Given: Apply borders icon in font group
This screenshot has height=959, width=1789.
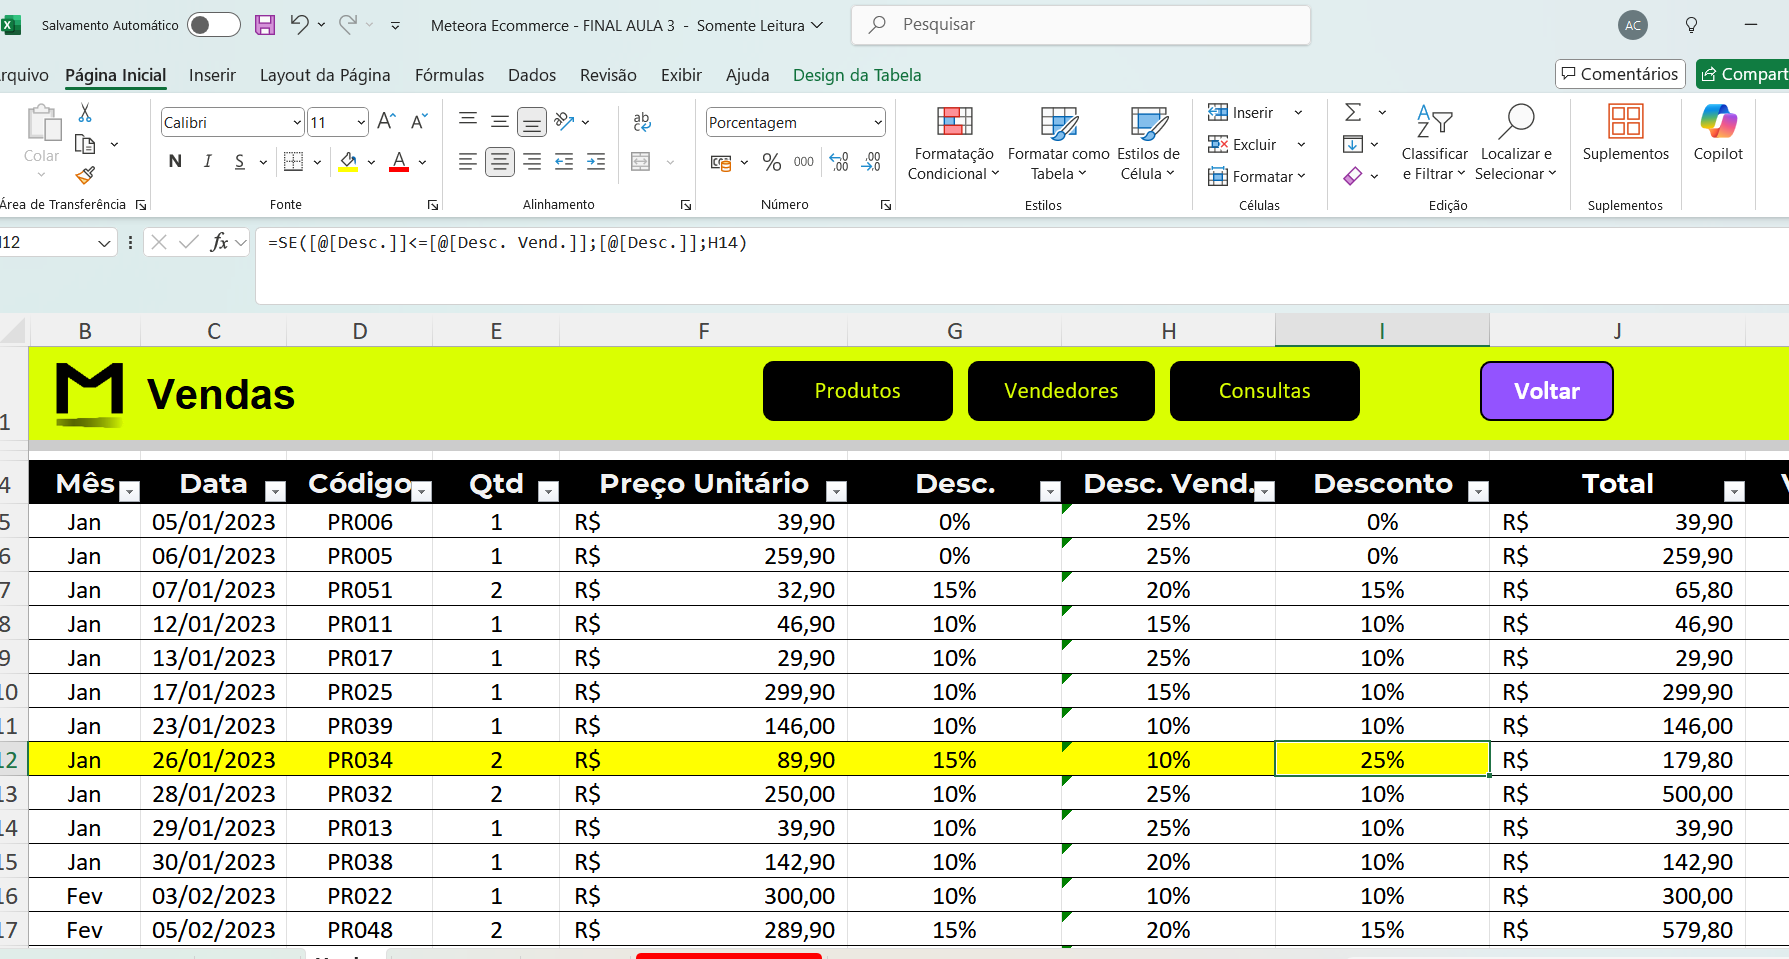Looking at the screenshot, I should (x=293, y=161).
